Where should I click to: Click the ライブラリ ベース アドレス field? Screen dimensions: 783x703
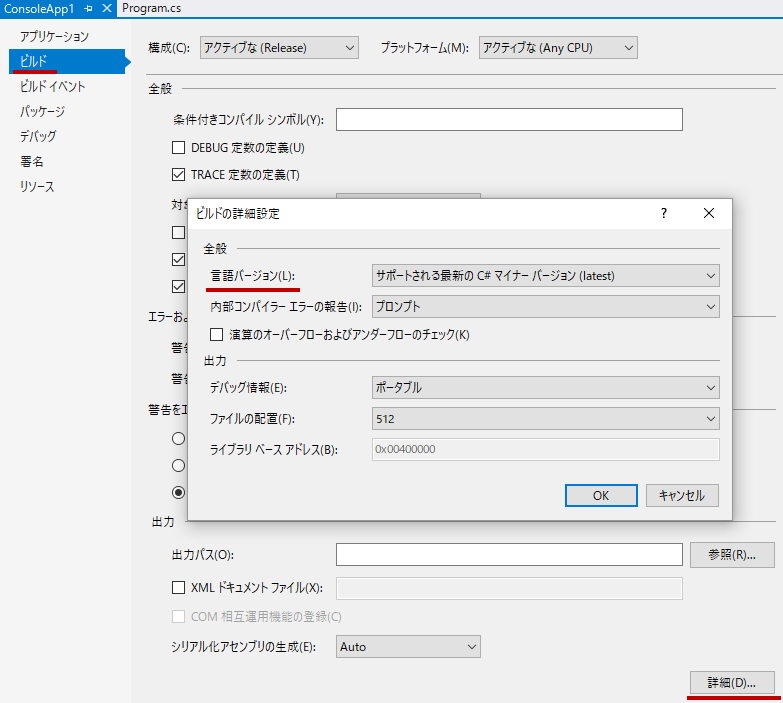point(545,449)
